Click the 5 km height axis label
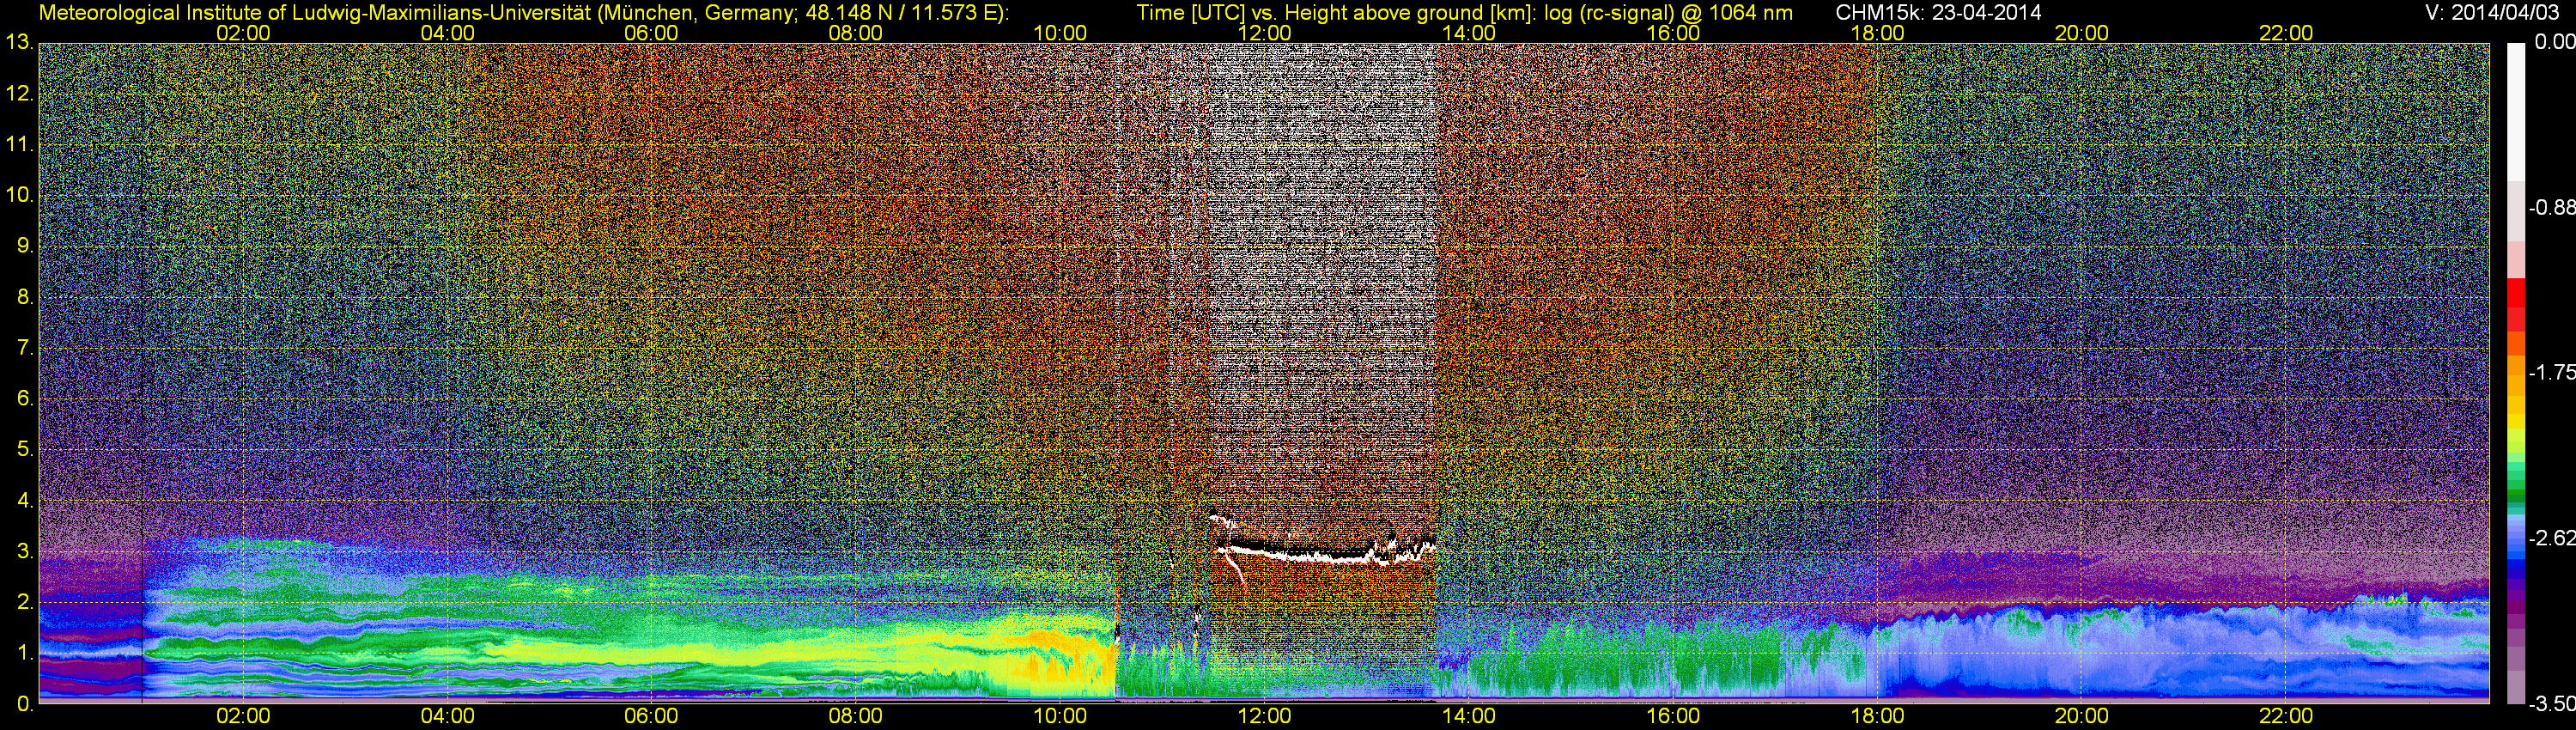This screenshot has width=2576, height=730. coord(25,450)
